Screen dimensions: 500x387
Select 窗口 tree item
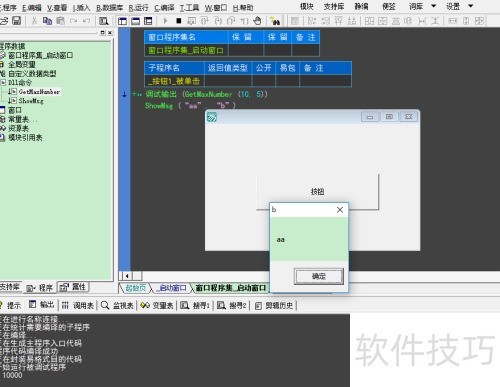(x=15, y=110)
